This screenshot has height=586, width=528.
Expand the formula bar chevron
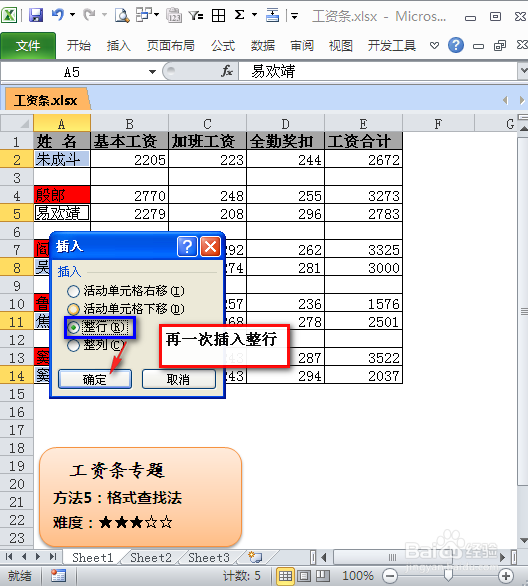[523, 71]
